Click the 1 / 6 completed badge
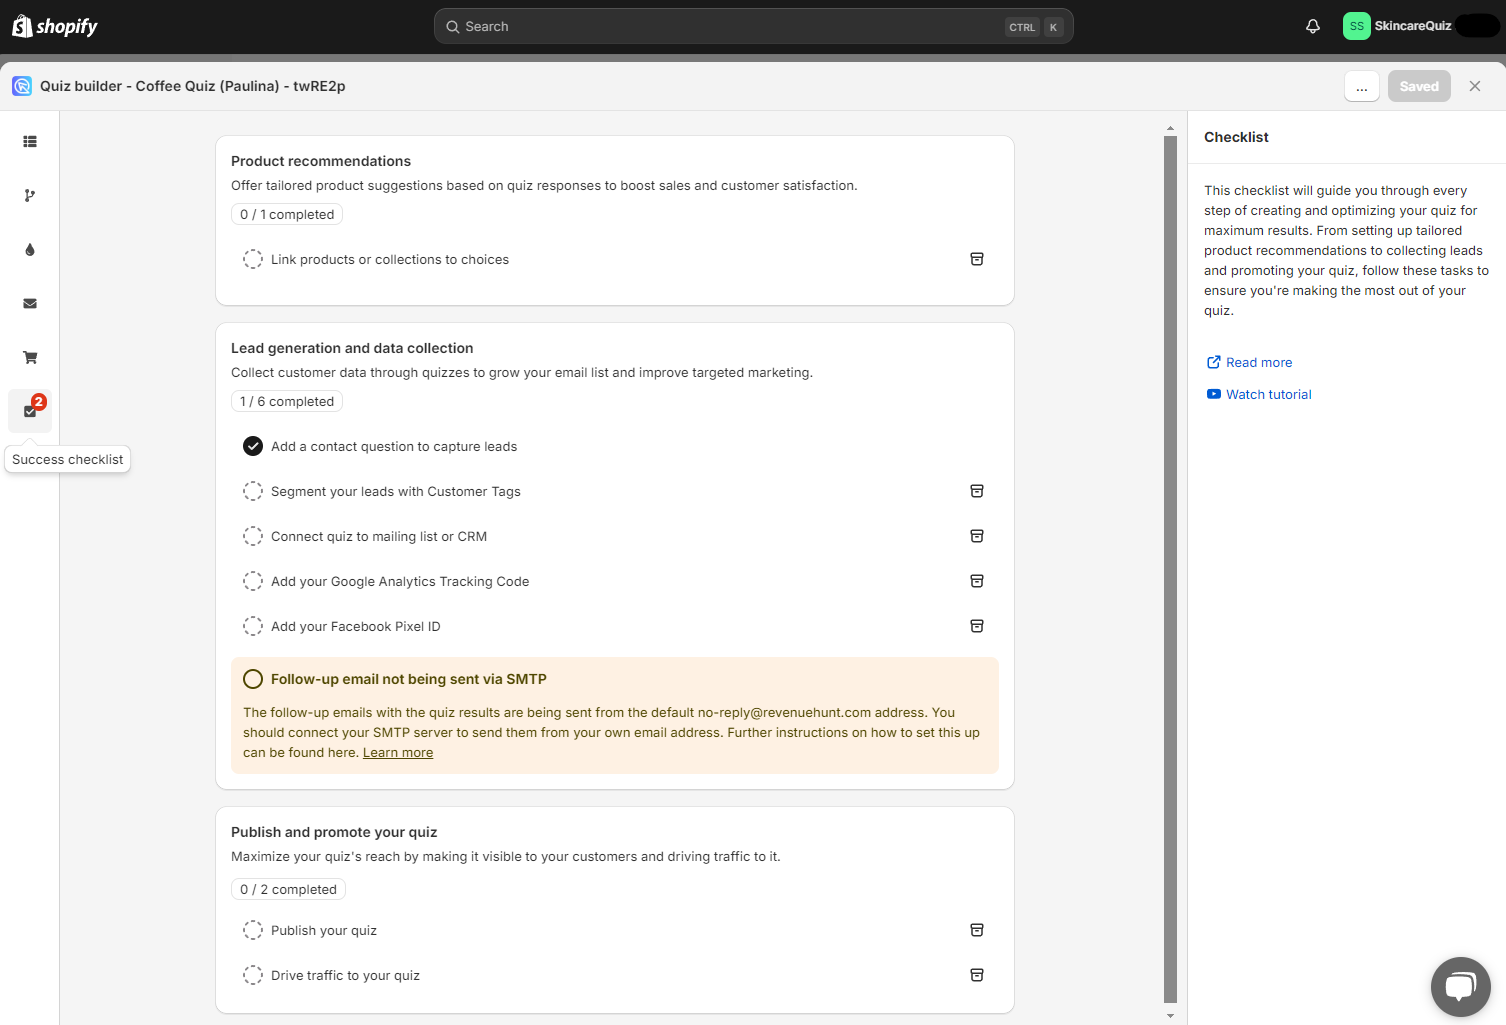1506x1025 pixels. 287,401
